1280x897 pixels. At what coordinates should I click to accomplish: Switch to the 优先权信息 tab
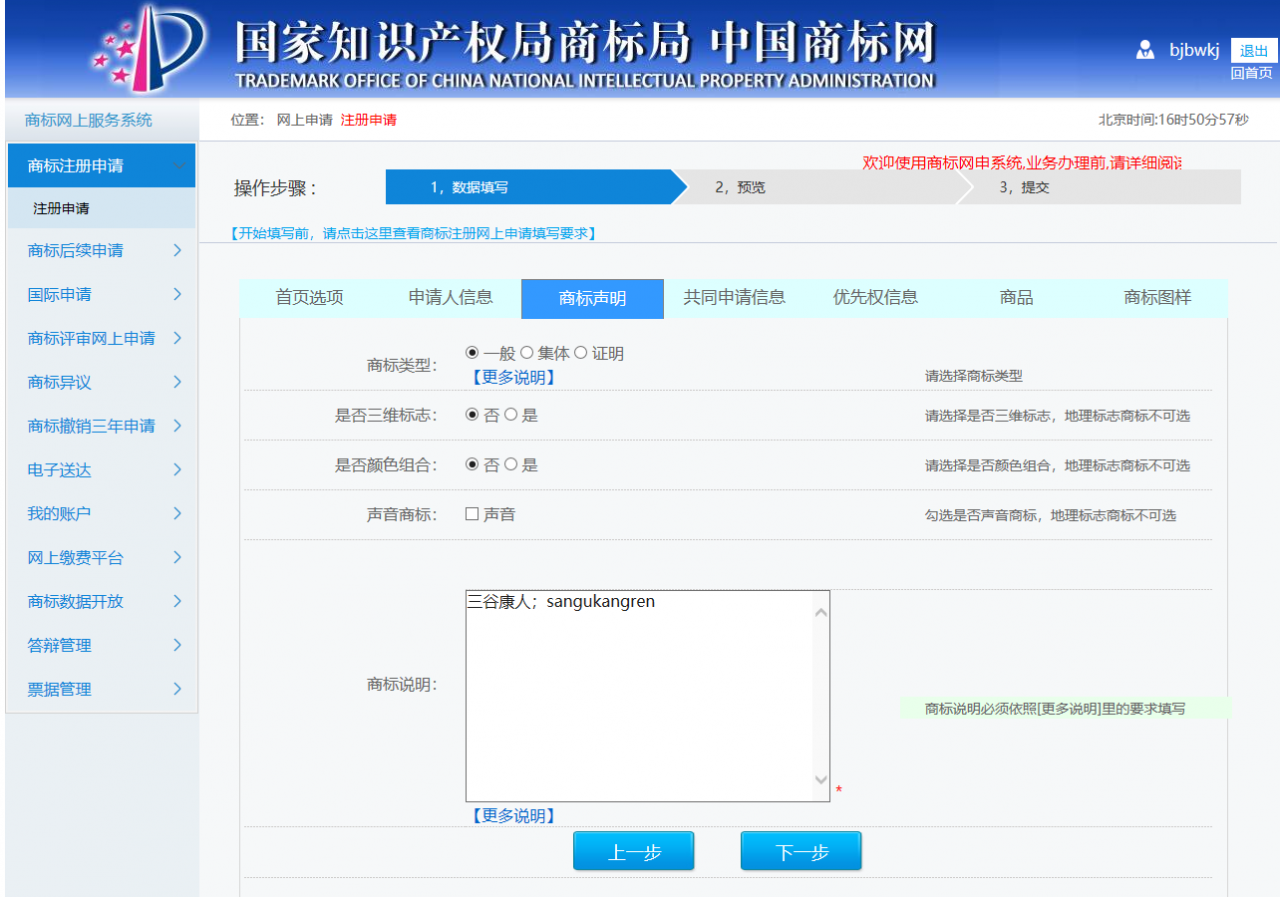coord(874,298)
